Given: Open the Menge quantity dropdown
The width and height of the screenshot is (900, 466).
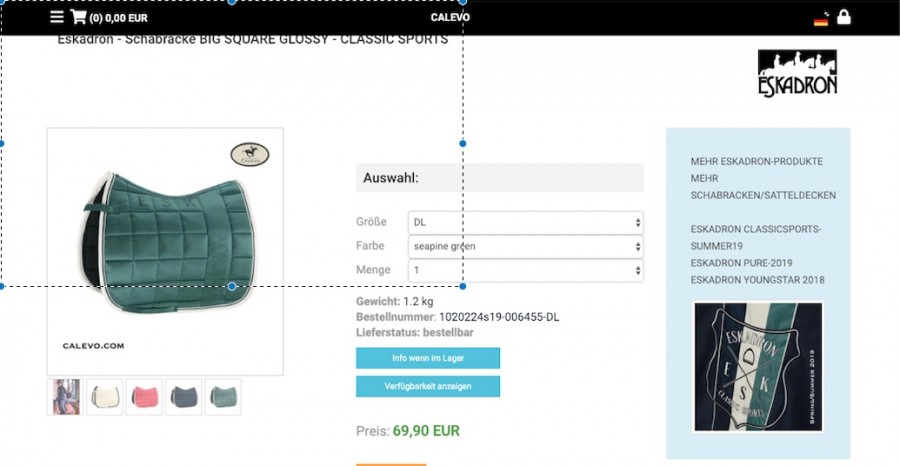Looking at the screenshot, I should tap(526, 270).
